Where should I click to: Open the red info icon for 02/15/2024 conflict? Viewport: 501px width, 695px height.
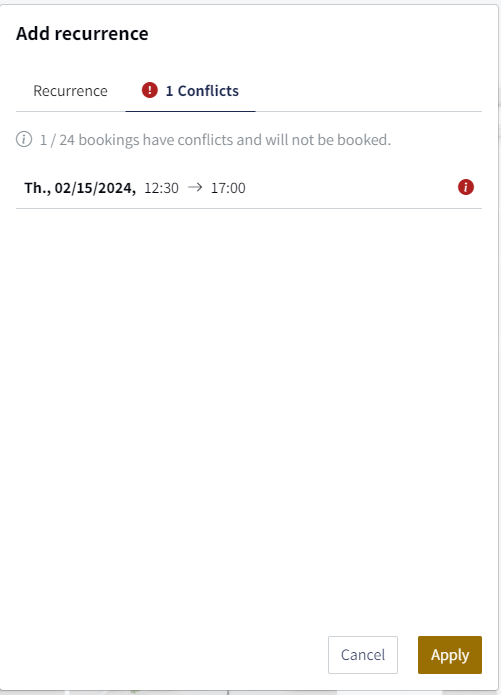pos(466,187)
